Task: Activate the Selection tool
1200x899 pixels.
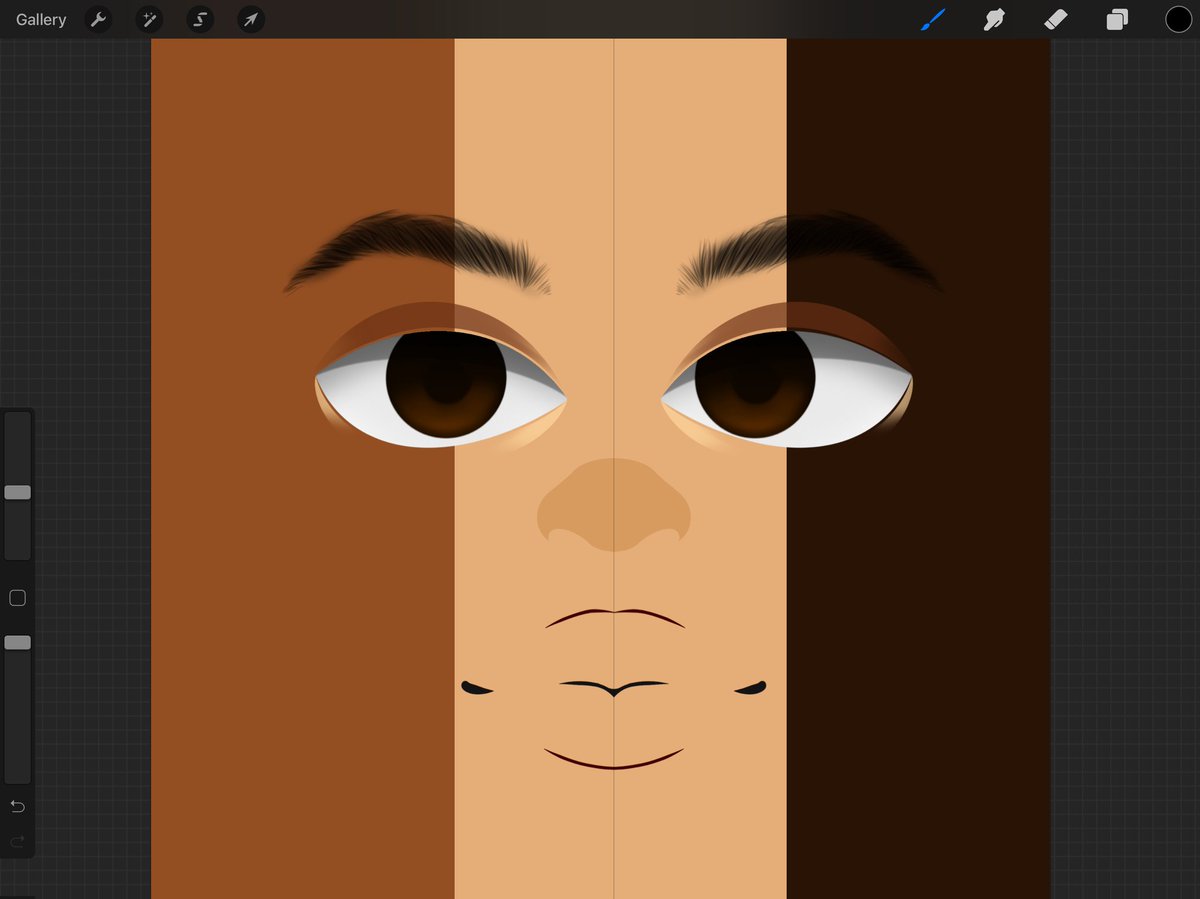Action: click(x=200, y=19)
